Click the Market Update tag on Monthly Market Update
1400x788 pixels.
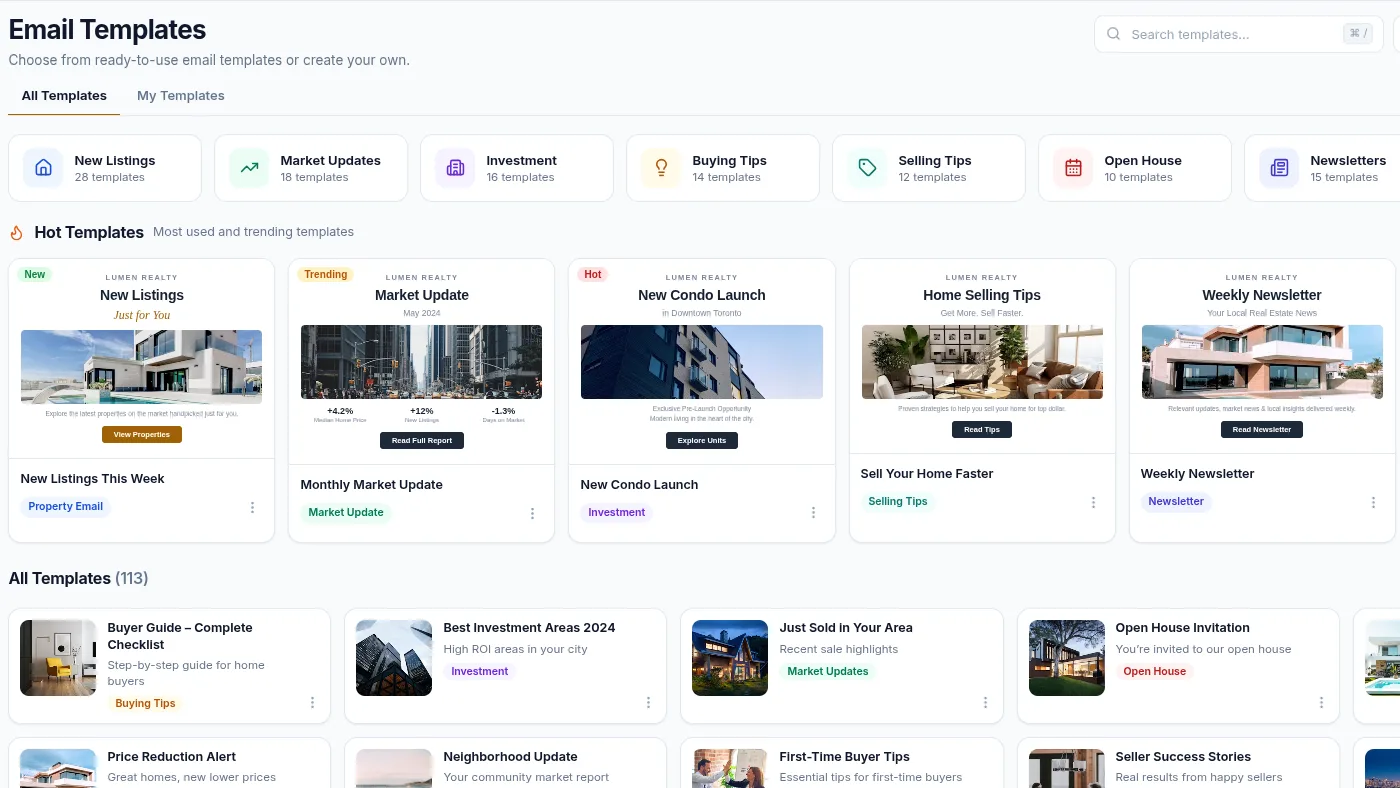(x=346, y=513)
